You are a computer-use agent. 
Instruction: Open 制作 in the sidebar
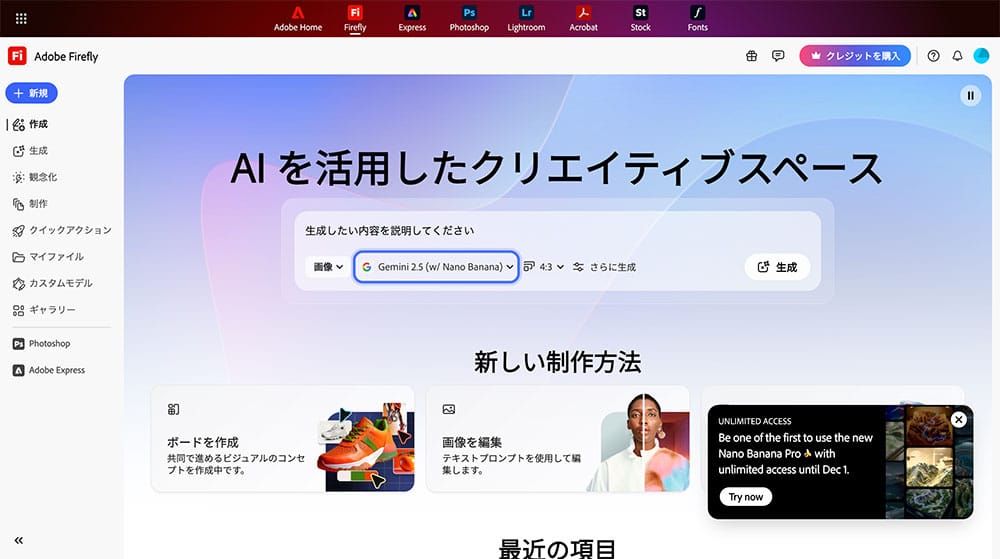pos(31,204)
